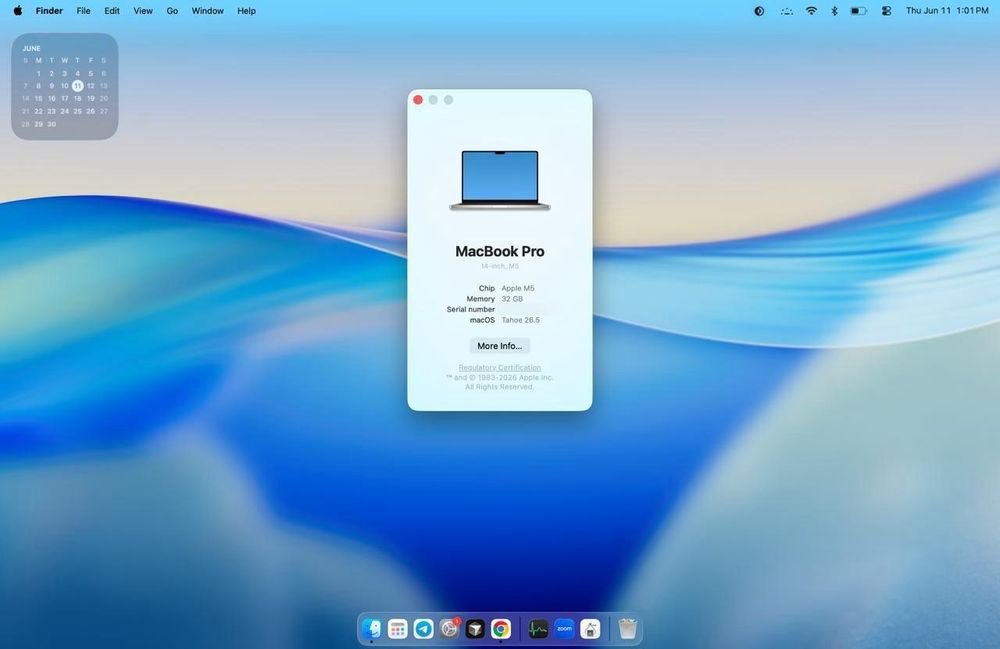Click day 18 in the calendar widget

pyautogui.click(x=77, y=99)
